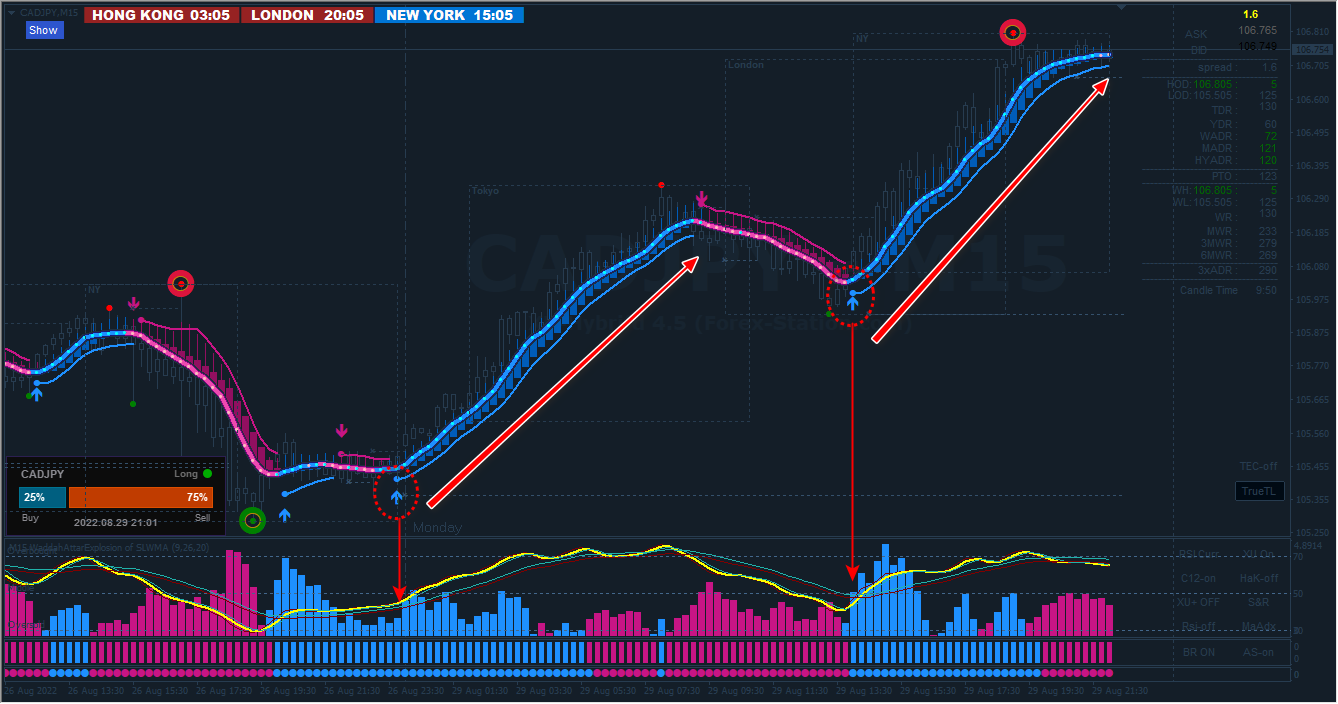The image size is (1338, 704).
Task: Toggle the Rsi-off button
Action: (x=1198, y=627)
